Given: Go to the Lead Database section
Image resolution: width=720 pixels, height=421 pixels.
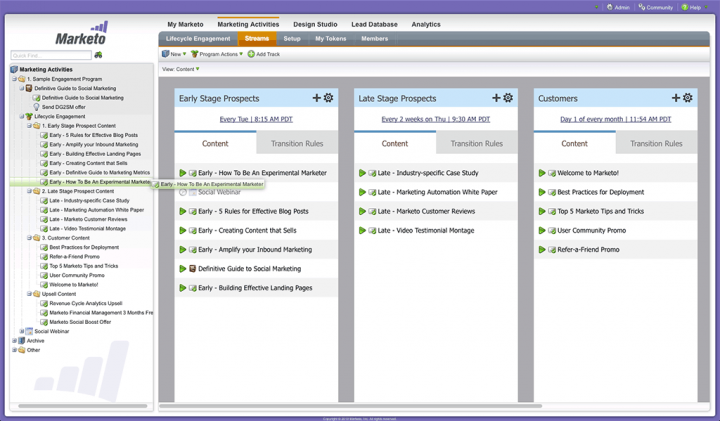Looking at the screenshot, I should [x=374, y=24].
